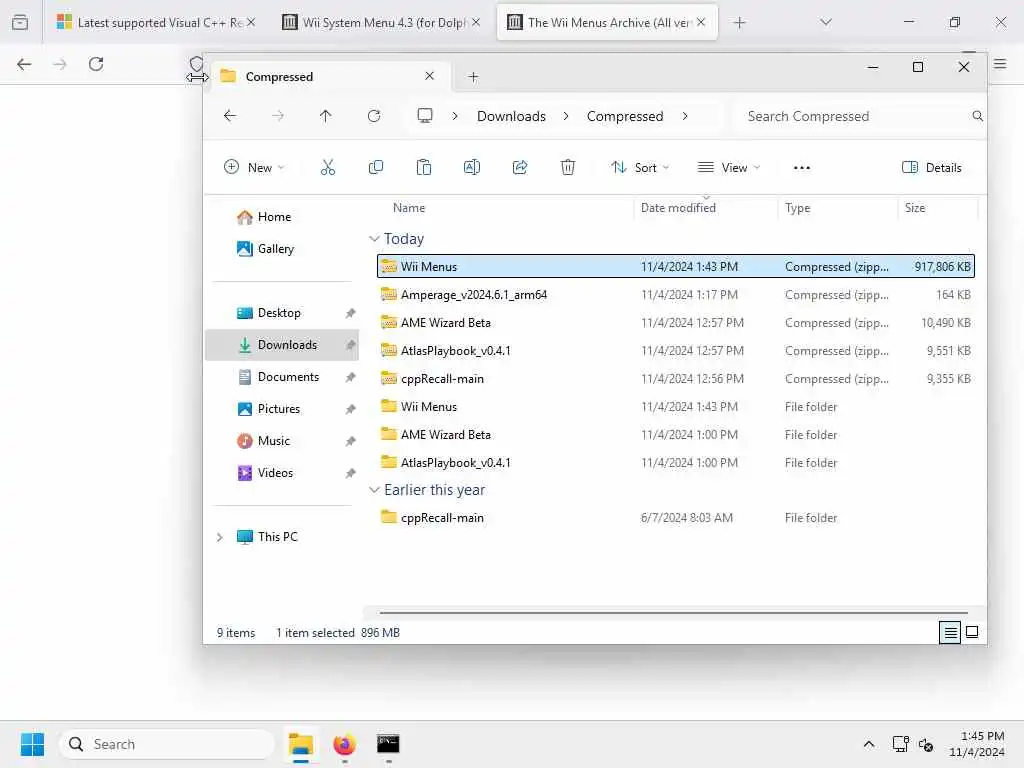Unpin Pictures from Quick access
1024x768 pixels.
pos(351,409)
